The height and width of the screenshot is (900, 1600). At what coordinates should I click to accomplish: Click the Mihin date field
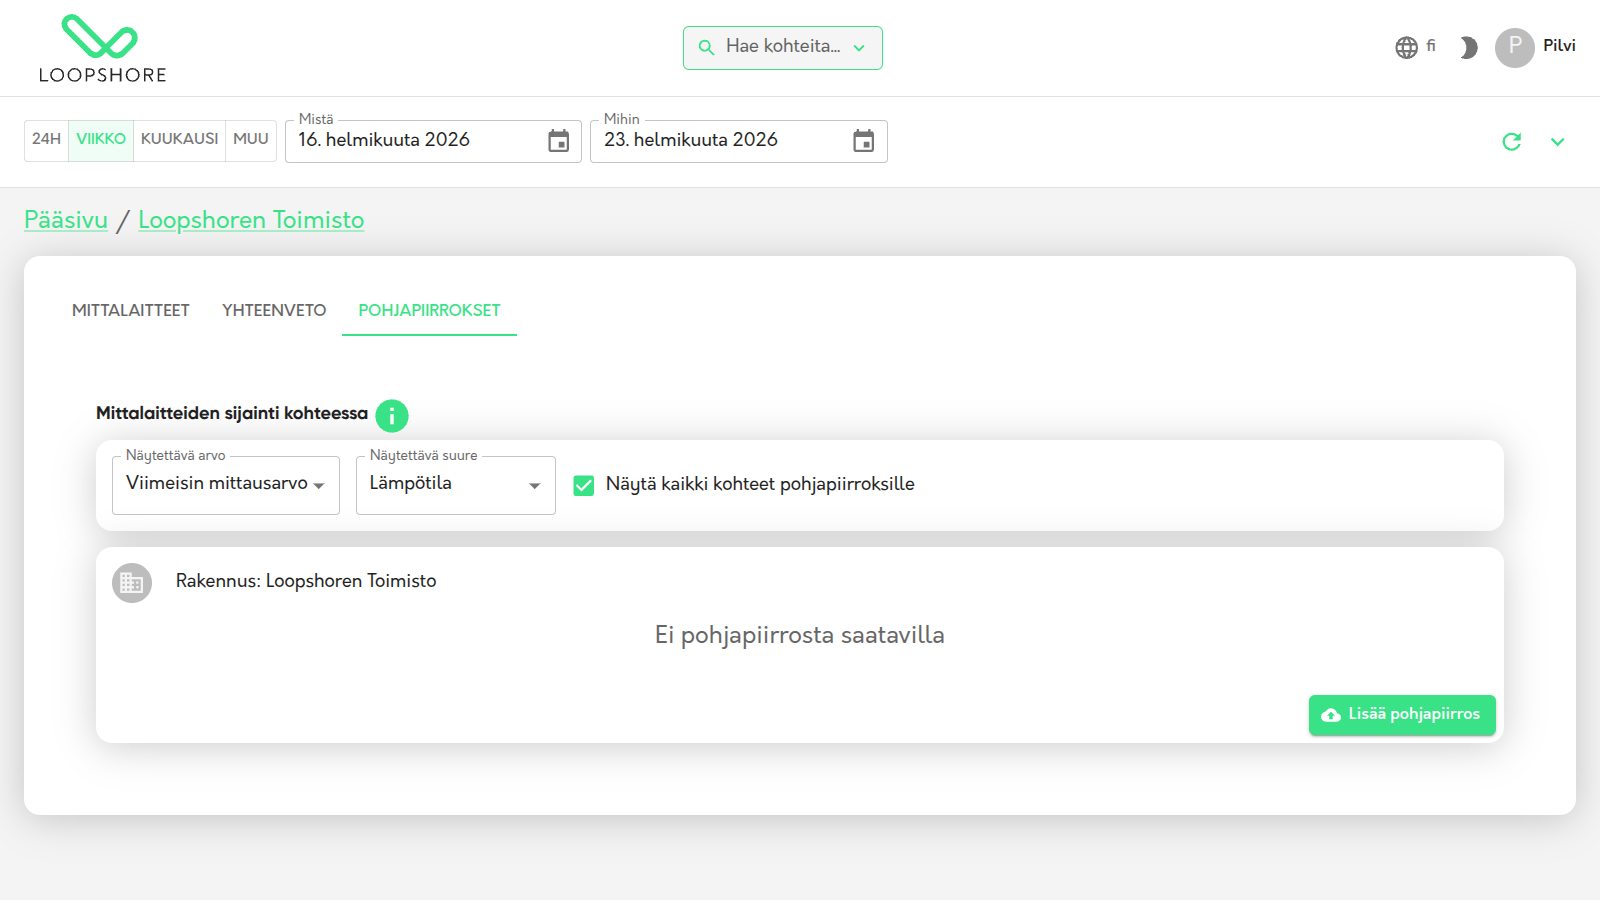coord(738,141)
